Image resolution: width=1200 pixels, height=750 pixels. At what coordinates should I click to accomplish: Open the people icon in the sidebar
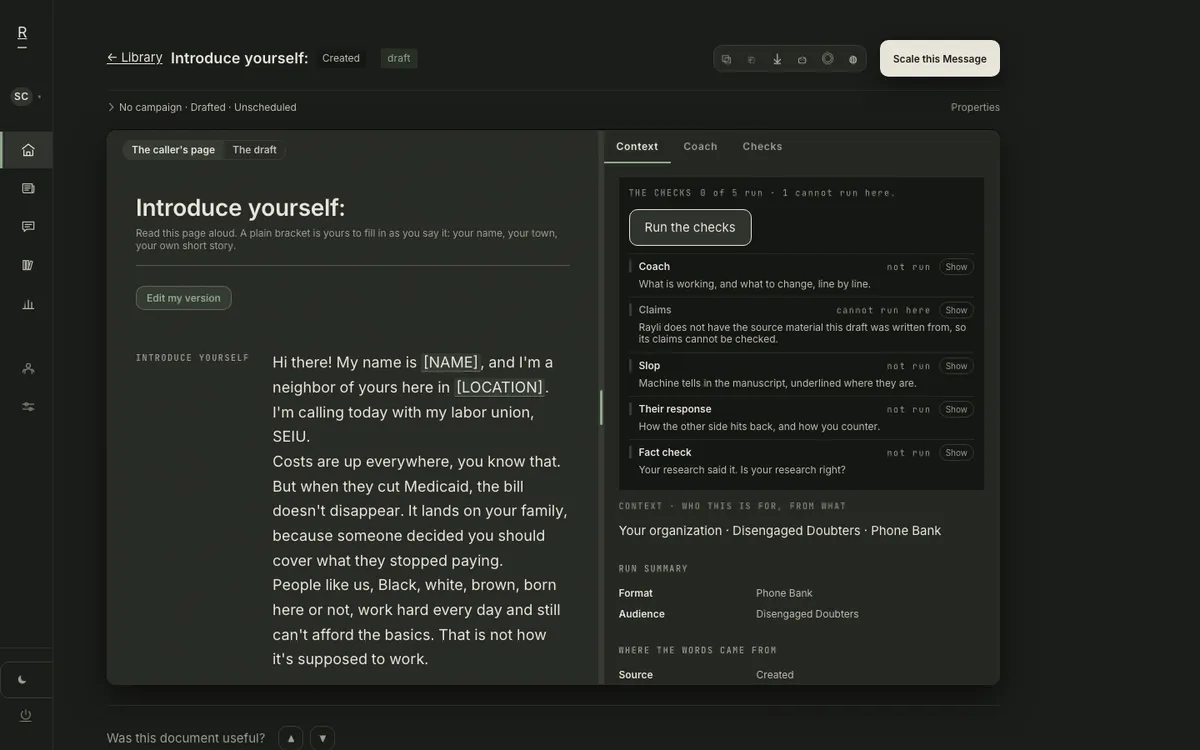[28, 368]
